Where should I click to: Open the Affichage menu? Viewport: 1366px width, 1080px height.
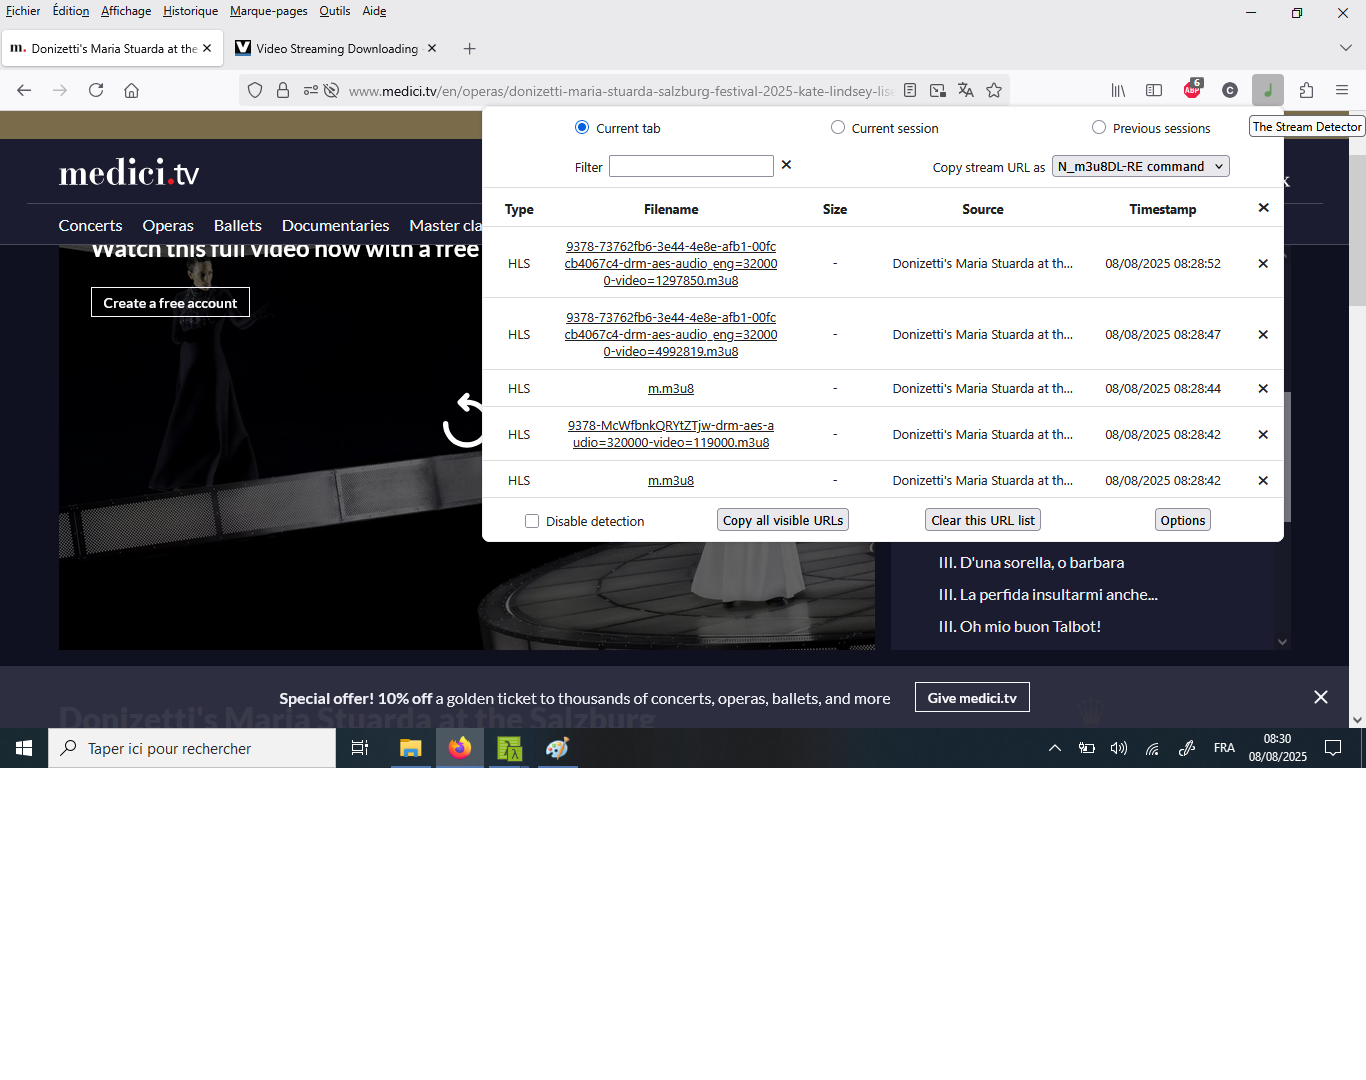[x=126, y=11]
